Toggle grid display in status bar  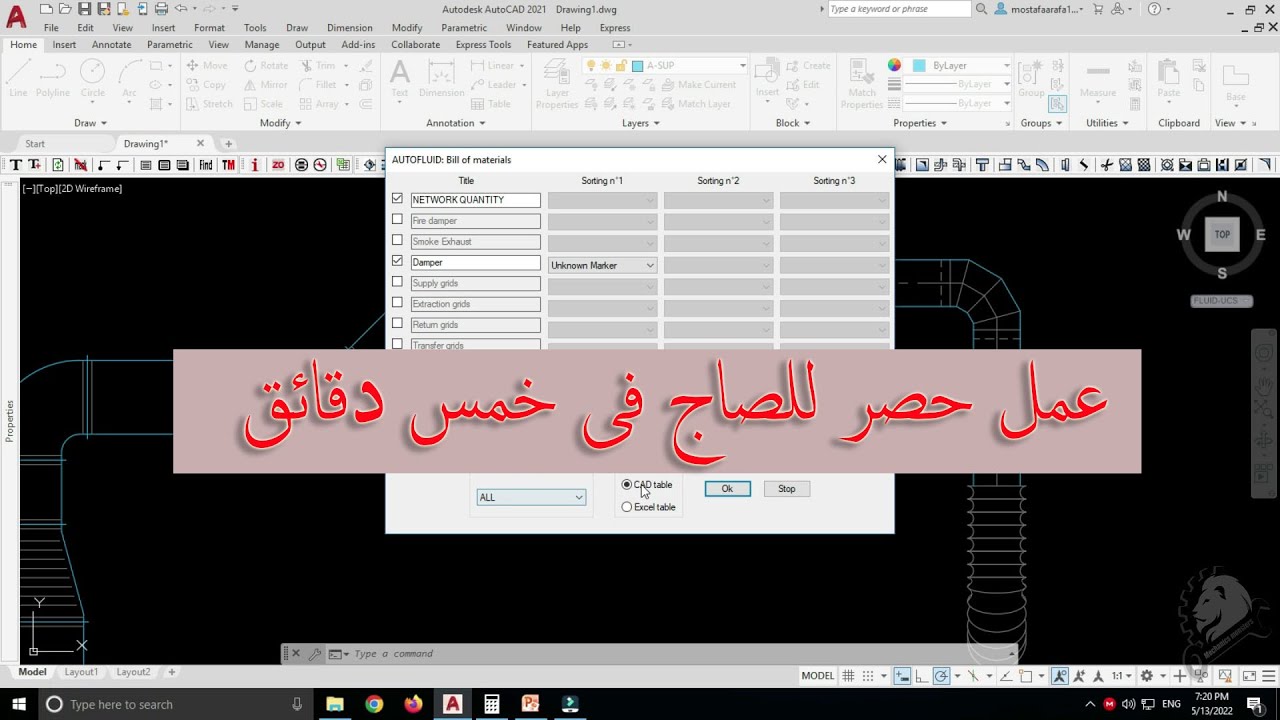(x=847, y=676)
